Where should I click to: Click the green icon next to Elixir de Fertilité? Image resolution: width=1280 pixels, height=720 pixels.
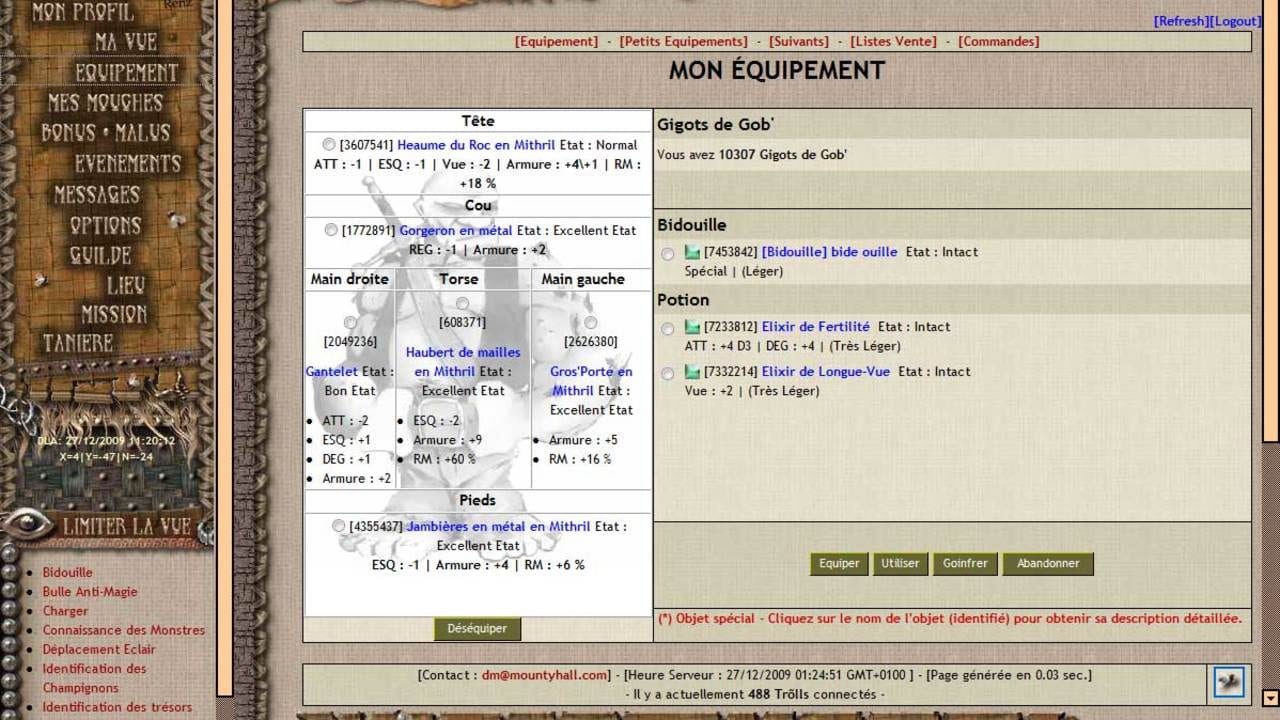coord(692,327)
